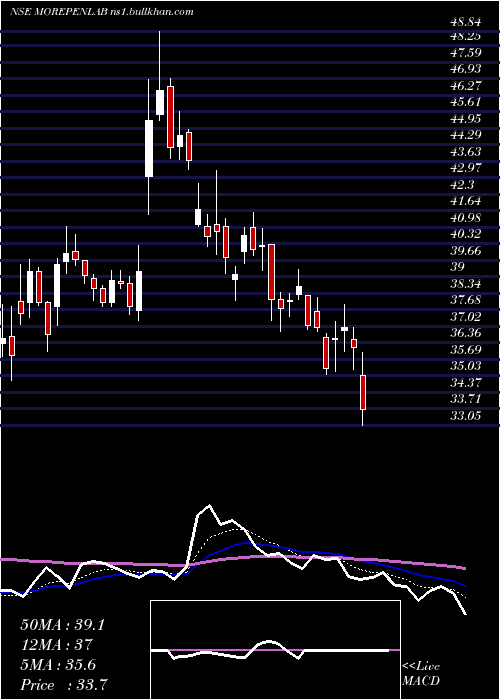Click inside the Live MACD inset chart
Screen dimensions: 500x700
[x=275, y=650]
